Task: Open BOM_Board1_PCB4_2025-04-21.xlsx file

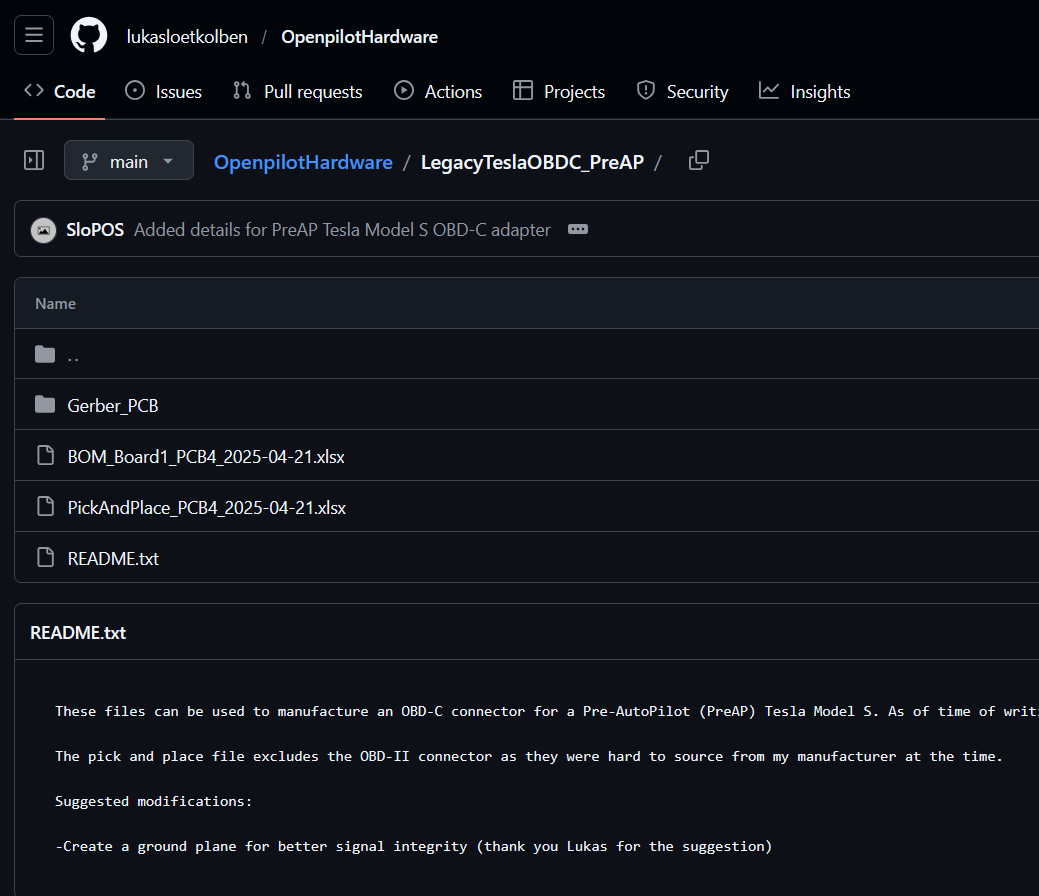Action: click(x=206, y=456)
